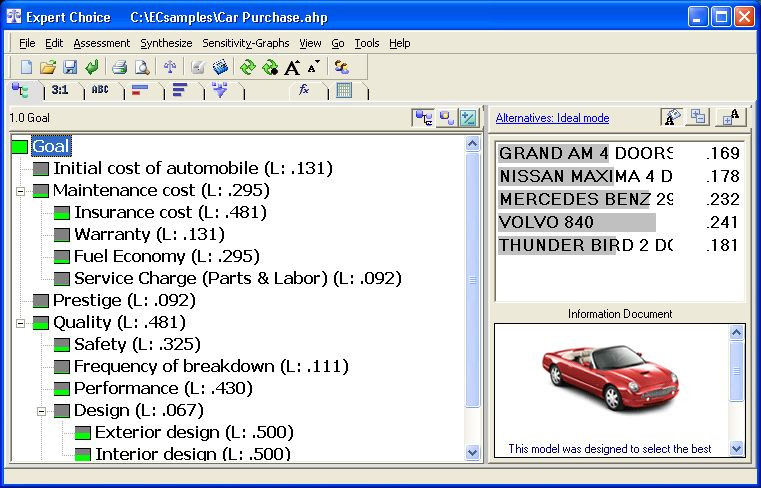Select the Goal node in the tree
Image resolution: width=761 pixels, height=488 pixels.
pyautogui.click(x=51, y=146)
